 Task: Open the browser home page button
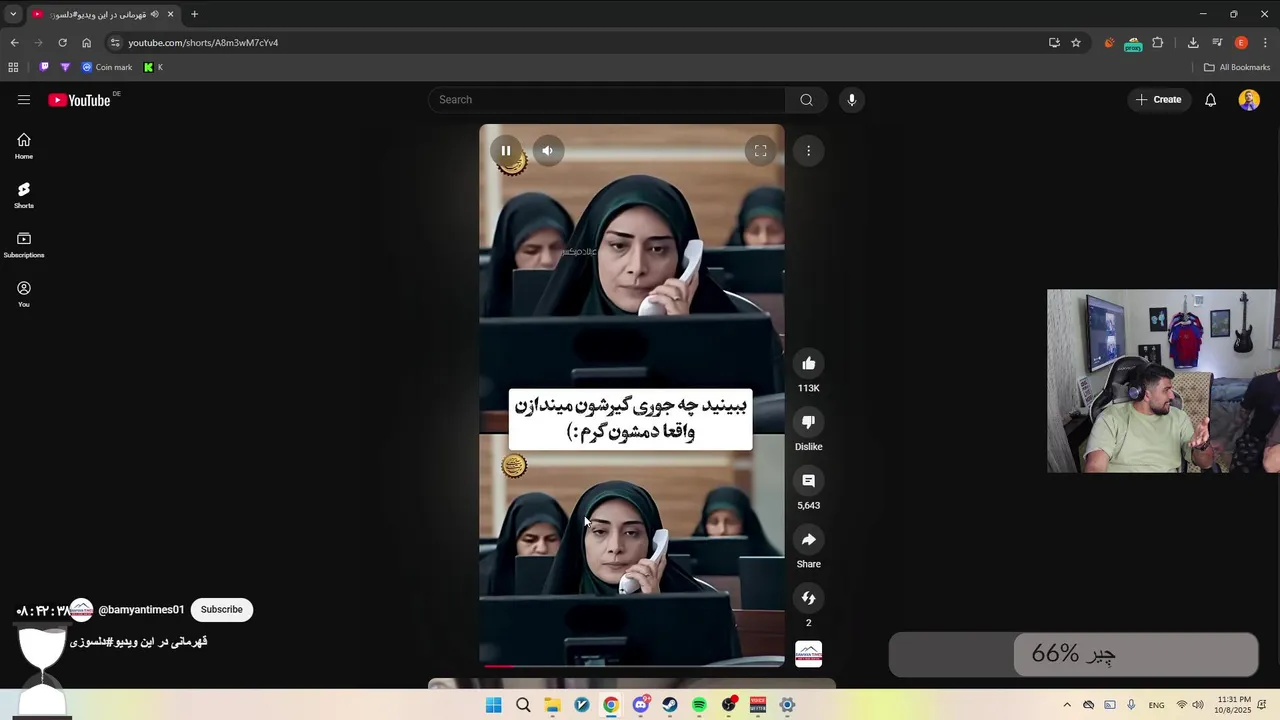click(x=86, y=43)
